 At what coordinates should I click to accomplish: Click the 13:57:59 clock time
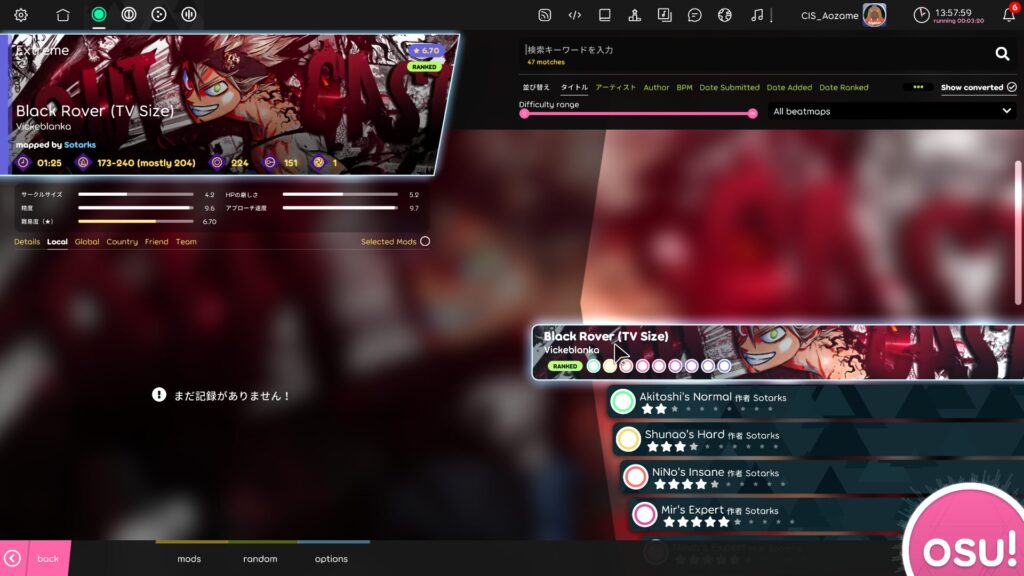(x=953, y=12)
